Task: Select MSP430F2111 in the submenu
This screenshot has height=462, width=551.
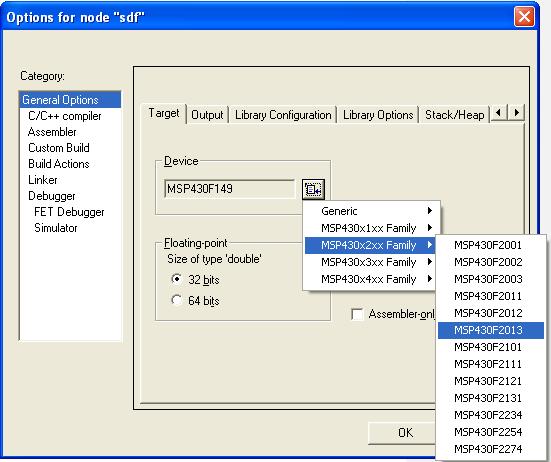Action: 491,364
